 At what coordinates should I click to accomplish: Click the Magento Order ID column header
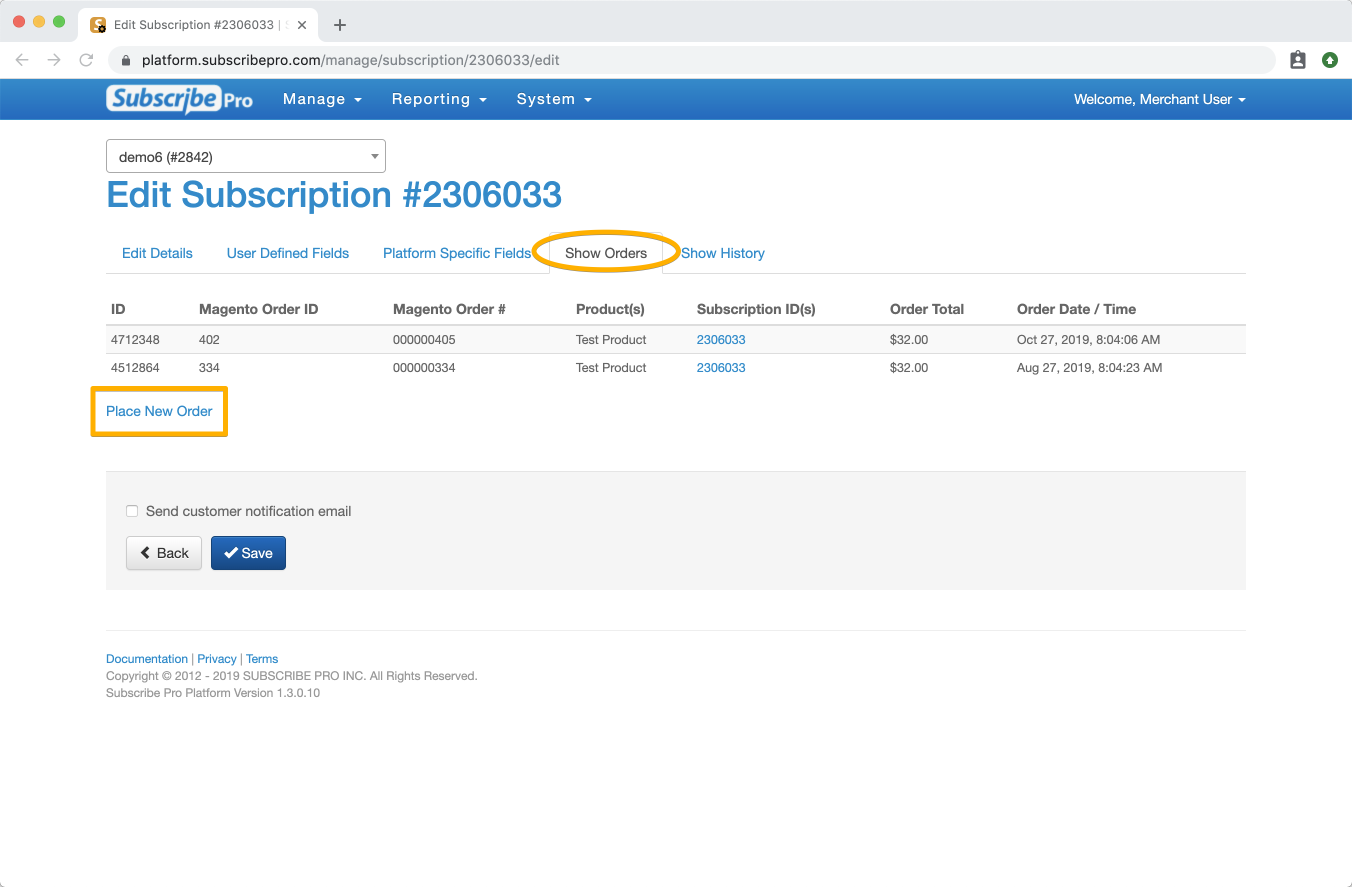coord(259,309)
